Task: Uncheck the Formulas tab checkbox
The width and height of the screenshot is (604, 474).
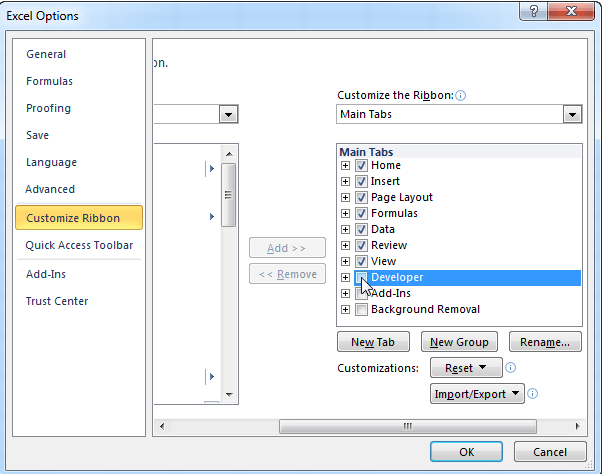Action: (x=361, y=213)
